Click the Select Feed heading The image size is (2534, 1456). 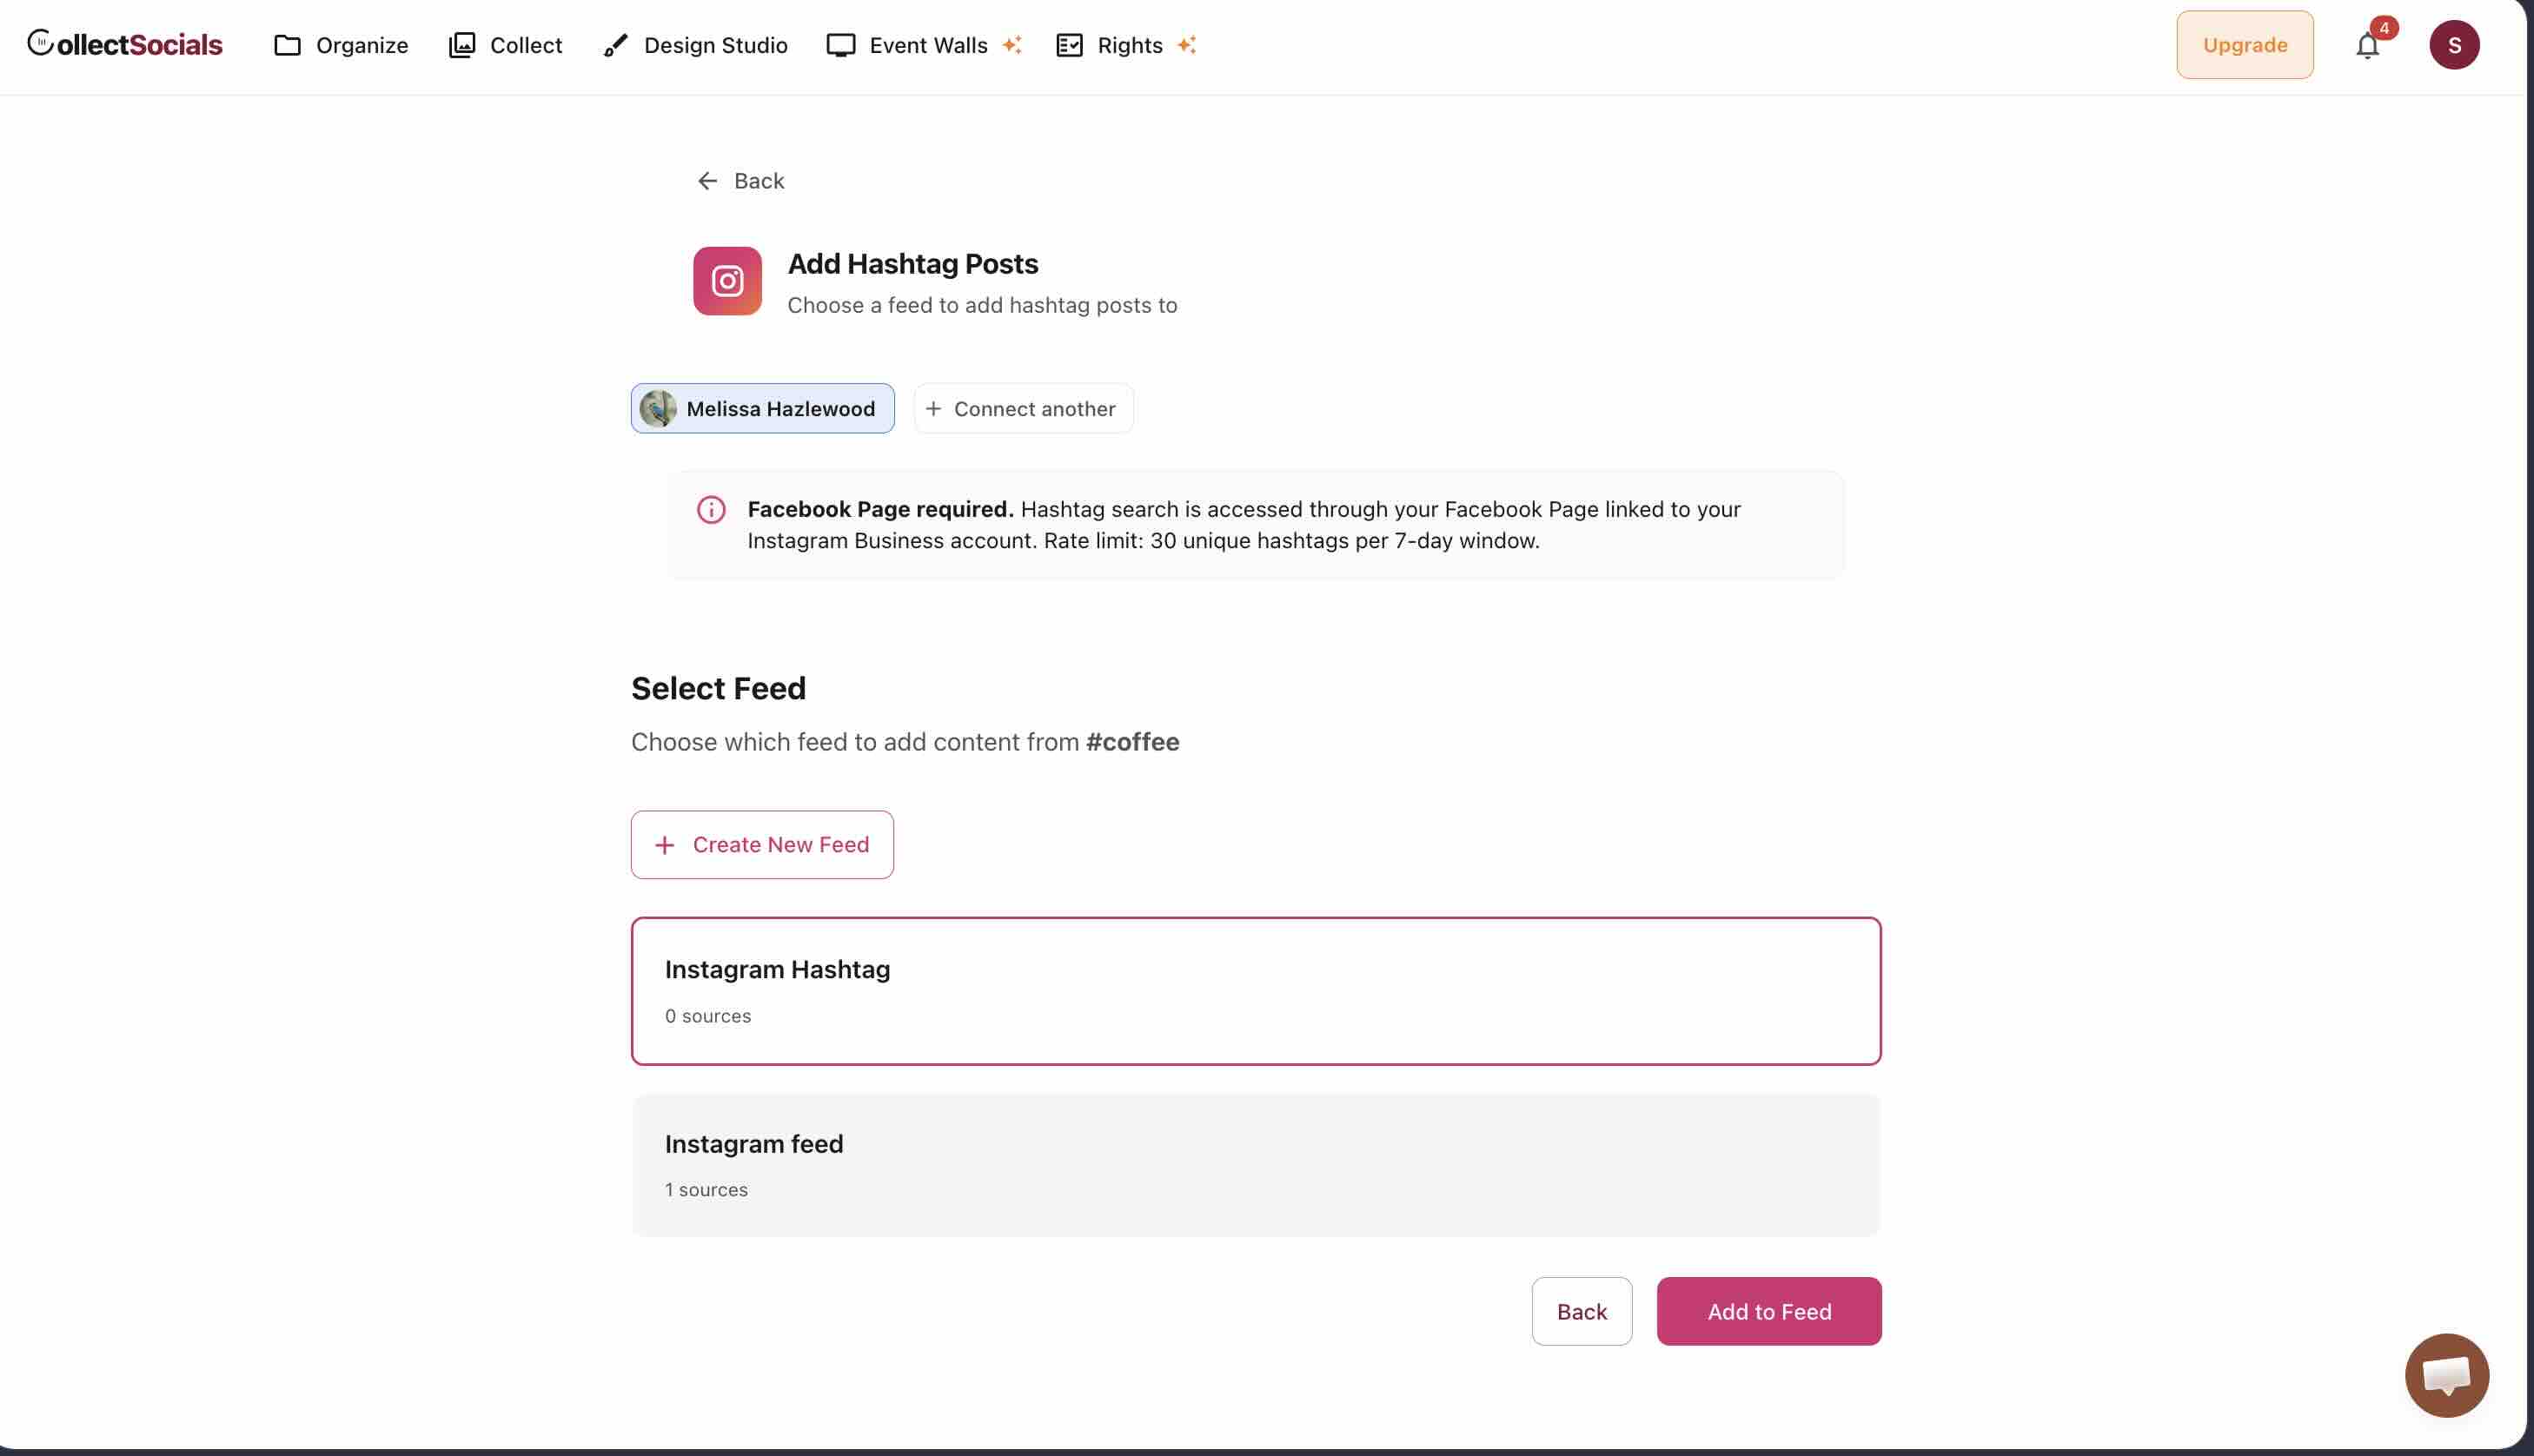click(x=718, y=688)
